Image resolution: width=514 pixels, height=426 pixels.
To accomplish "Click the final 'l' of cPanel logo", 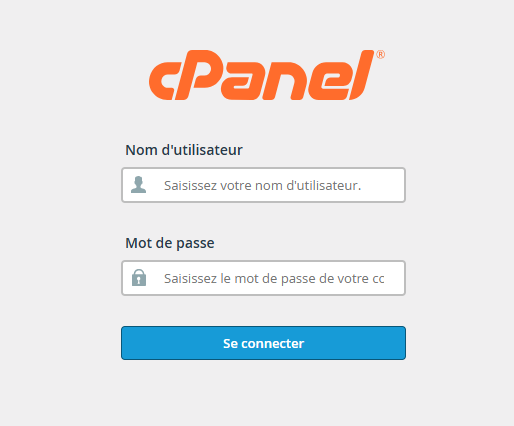I will pos(362,75).
